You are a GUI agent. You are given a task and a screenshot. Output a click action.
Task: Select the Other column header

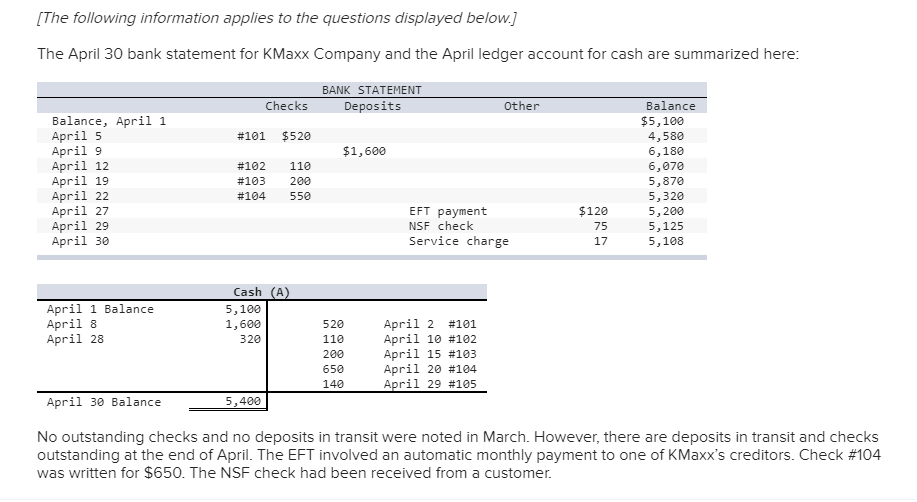(522, 106)
